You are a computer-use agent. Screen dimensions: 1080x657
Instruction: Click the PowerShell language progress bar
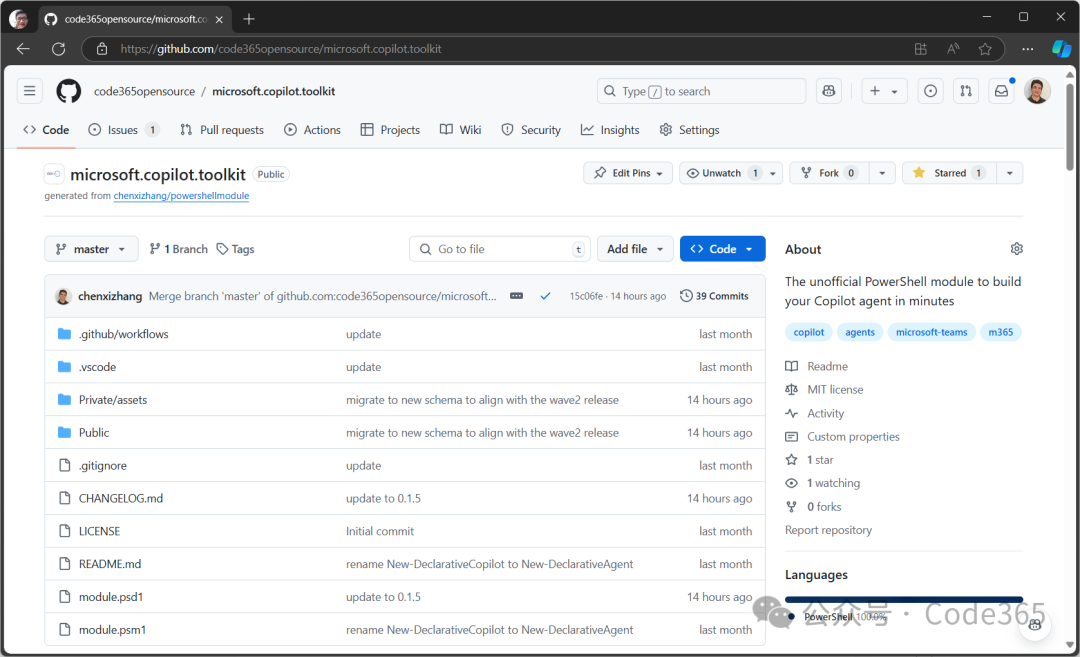(904, 600)
